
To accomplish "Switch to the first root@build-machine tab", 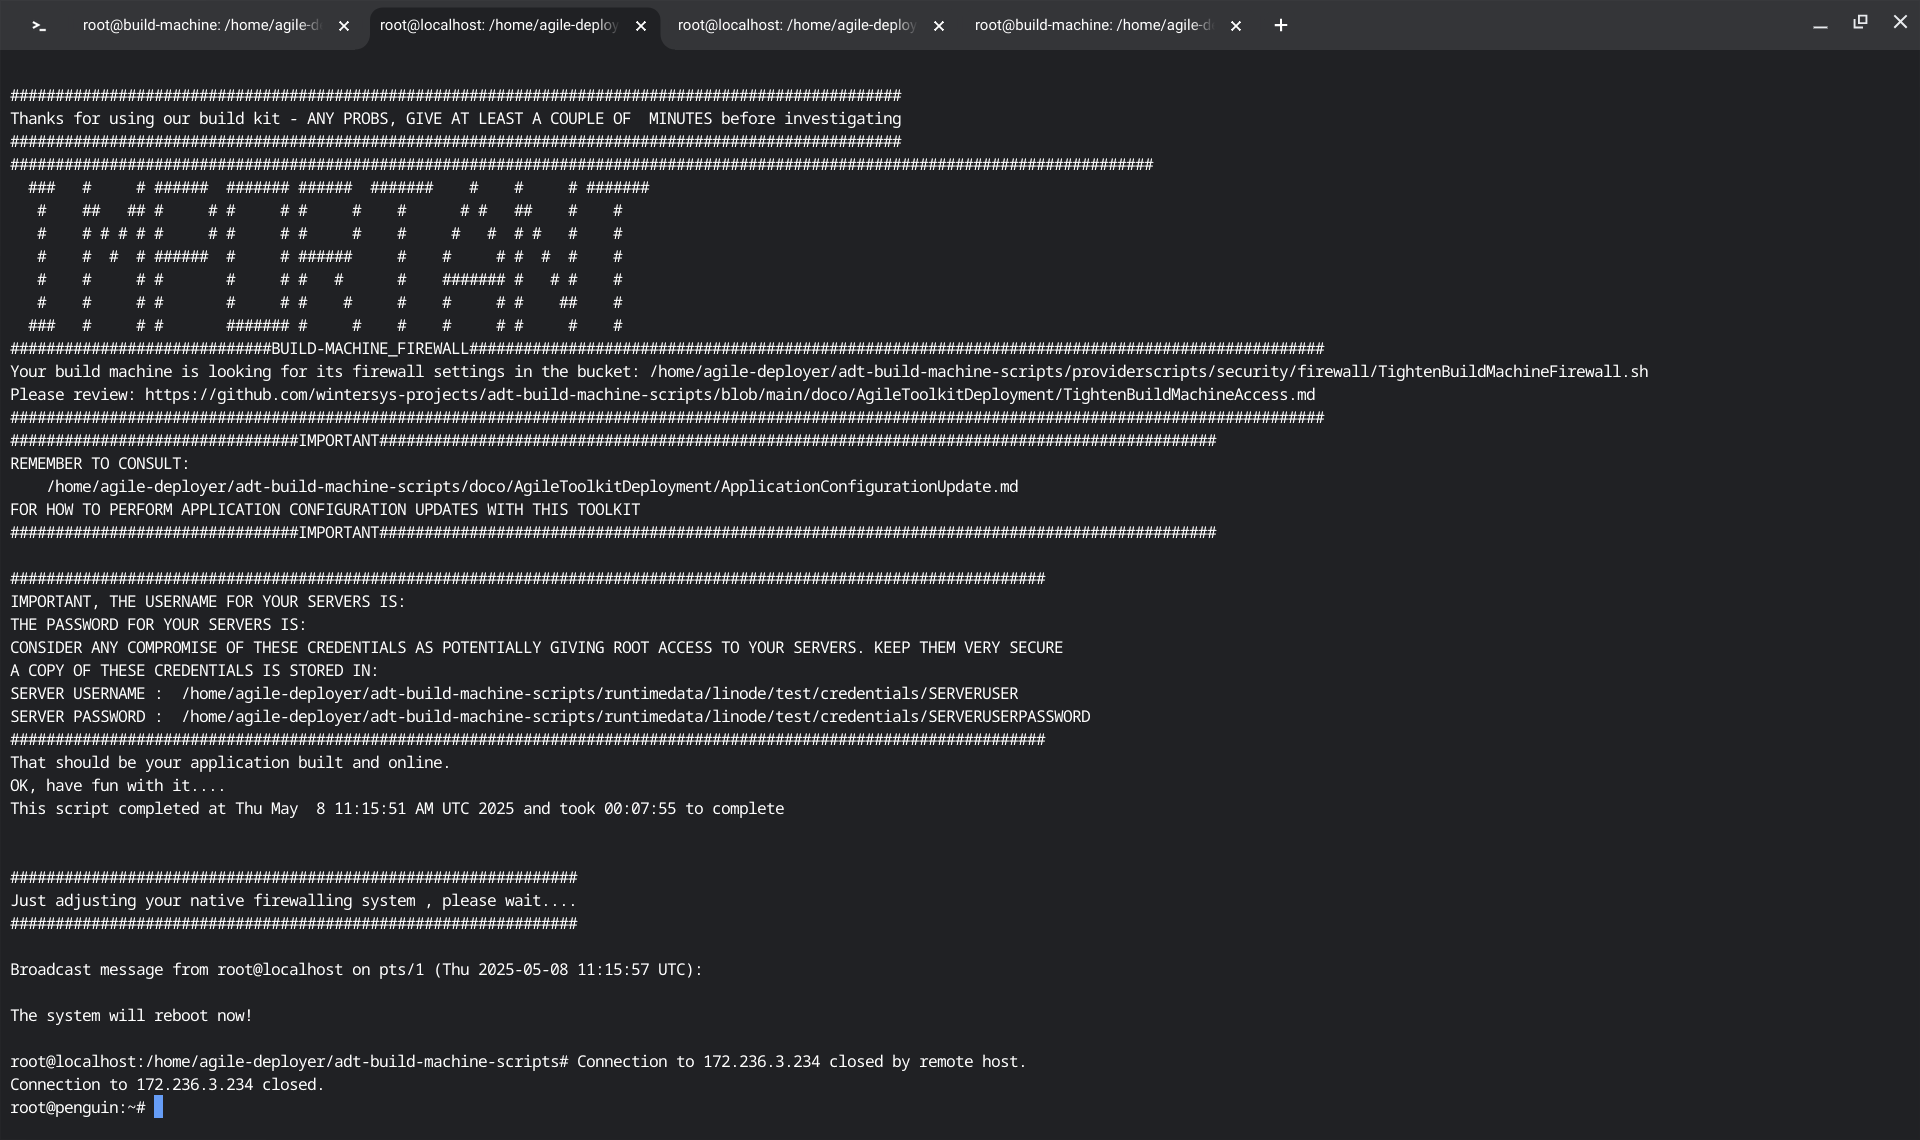I will [200, 26].
